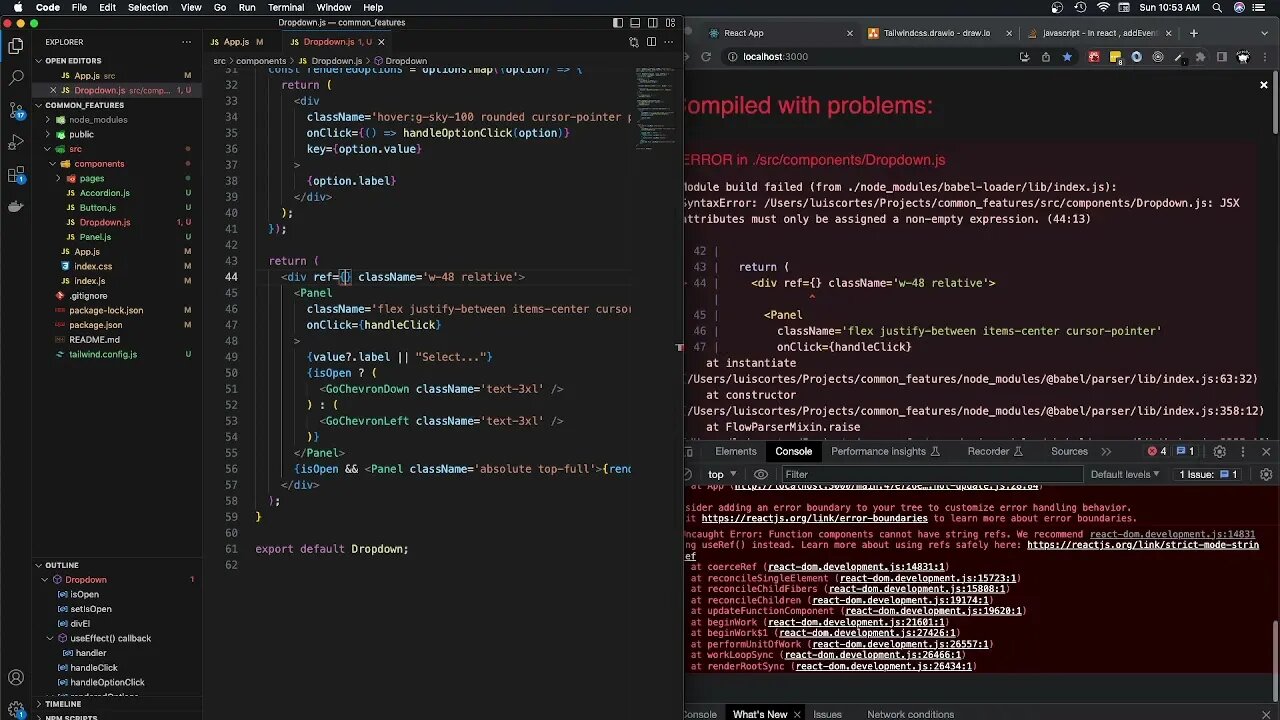Open Accounts icon in activity bar

(x=16, y=678)
